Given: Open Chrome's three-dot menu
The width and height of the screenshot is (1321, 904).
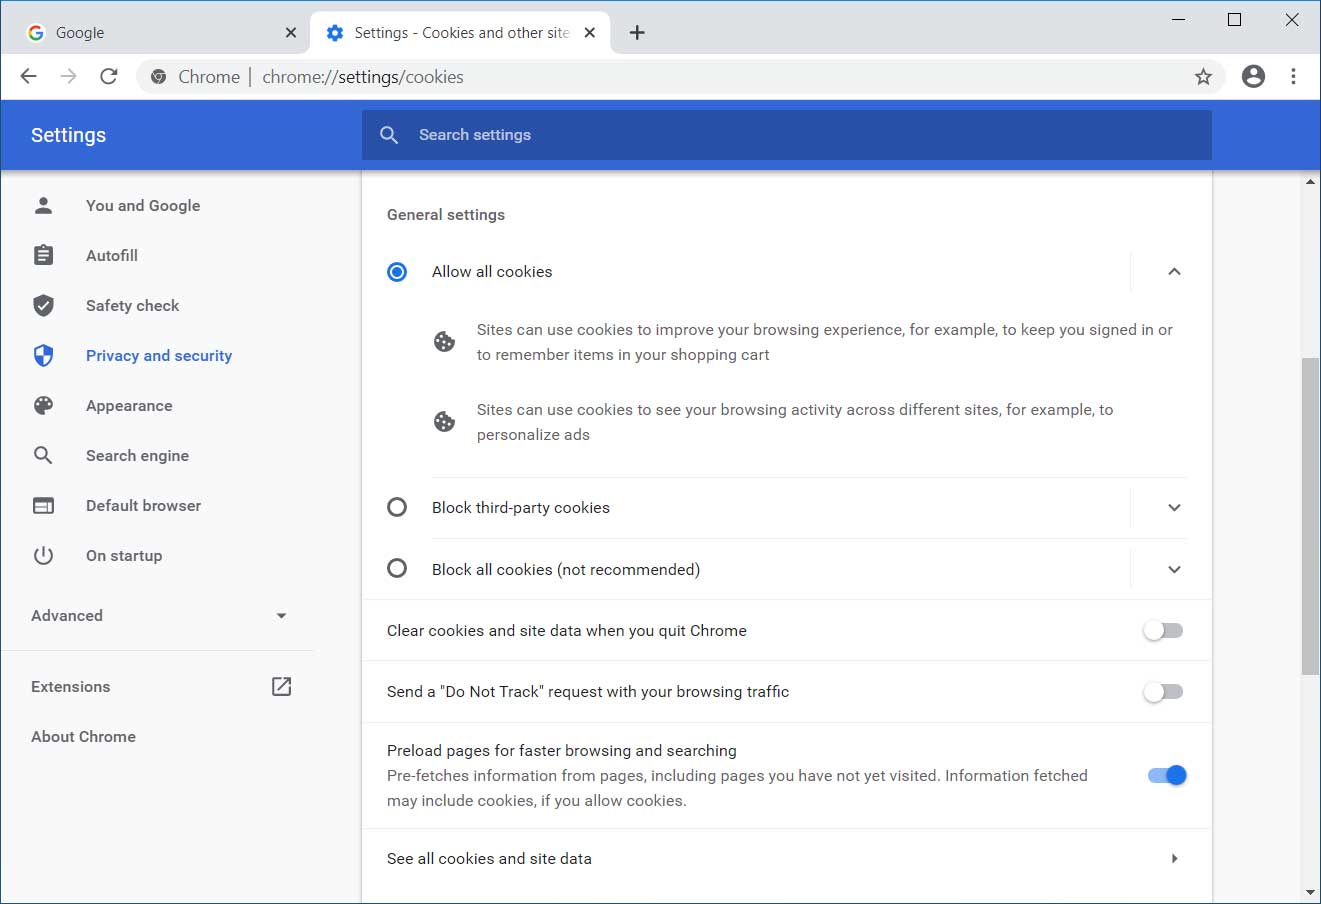Looking at the screenshot, I should click(1293, 76).
